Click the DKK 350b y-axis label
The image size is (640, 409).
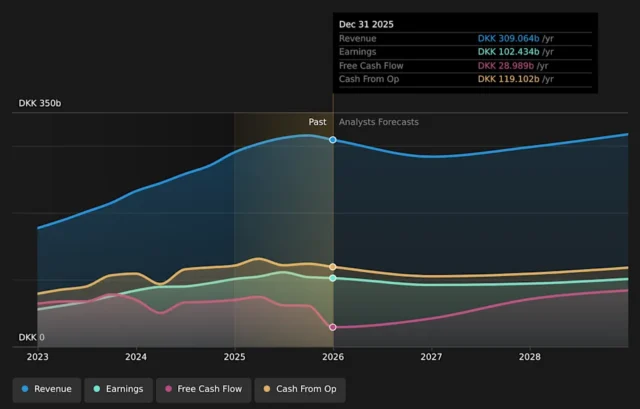tap(39, 104)
